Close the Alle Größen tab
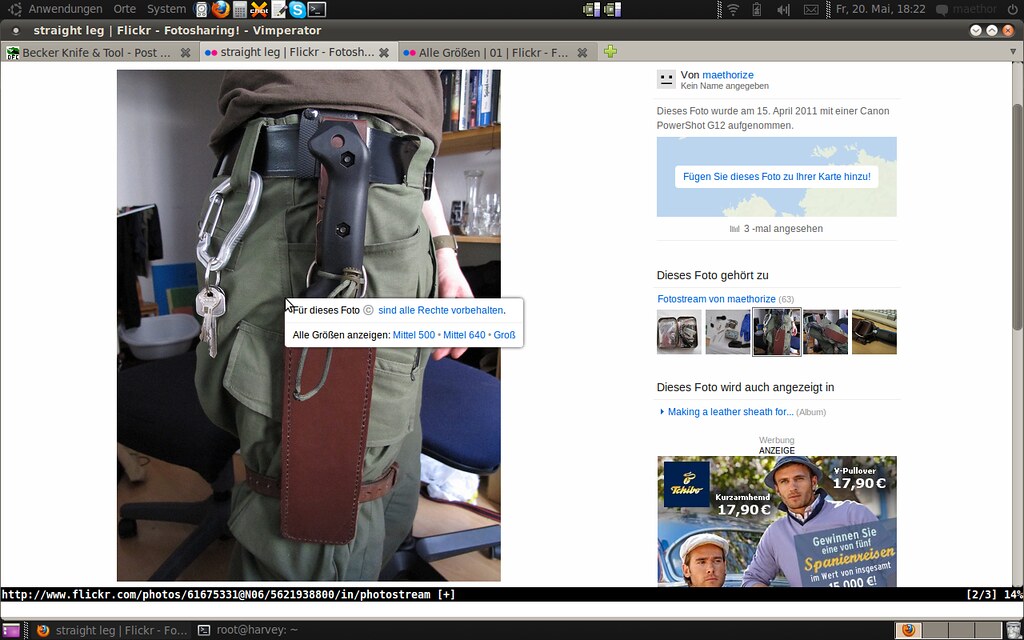 click(583, 52)
